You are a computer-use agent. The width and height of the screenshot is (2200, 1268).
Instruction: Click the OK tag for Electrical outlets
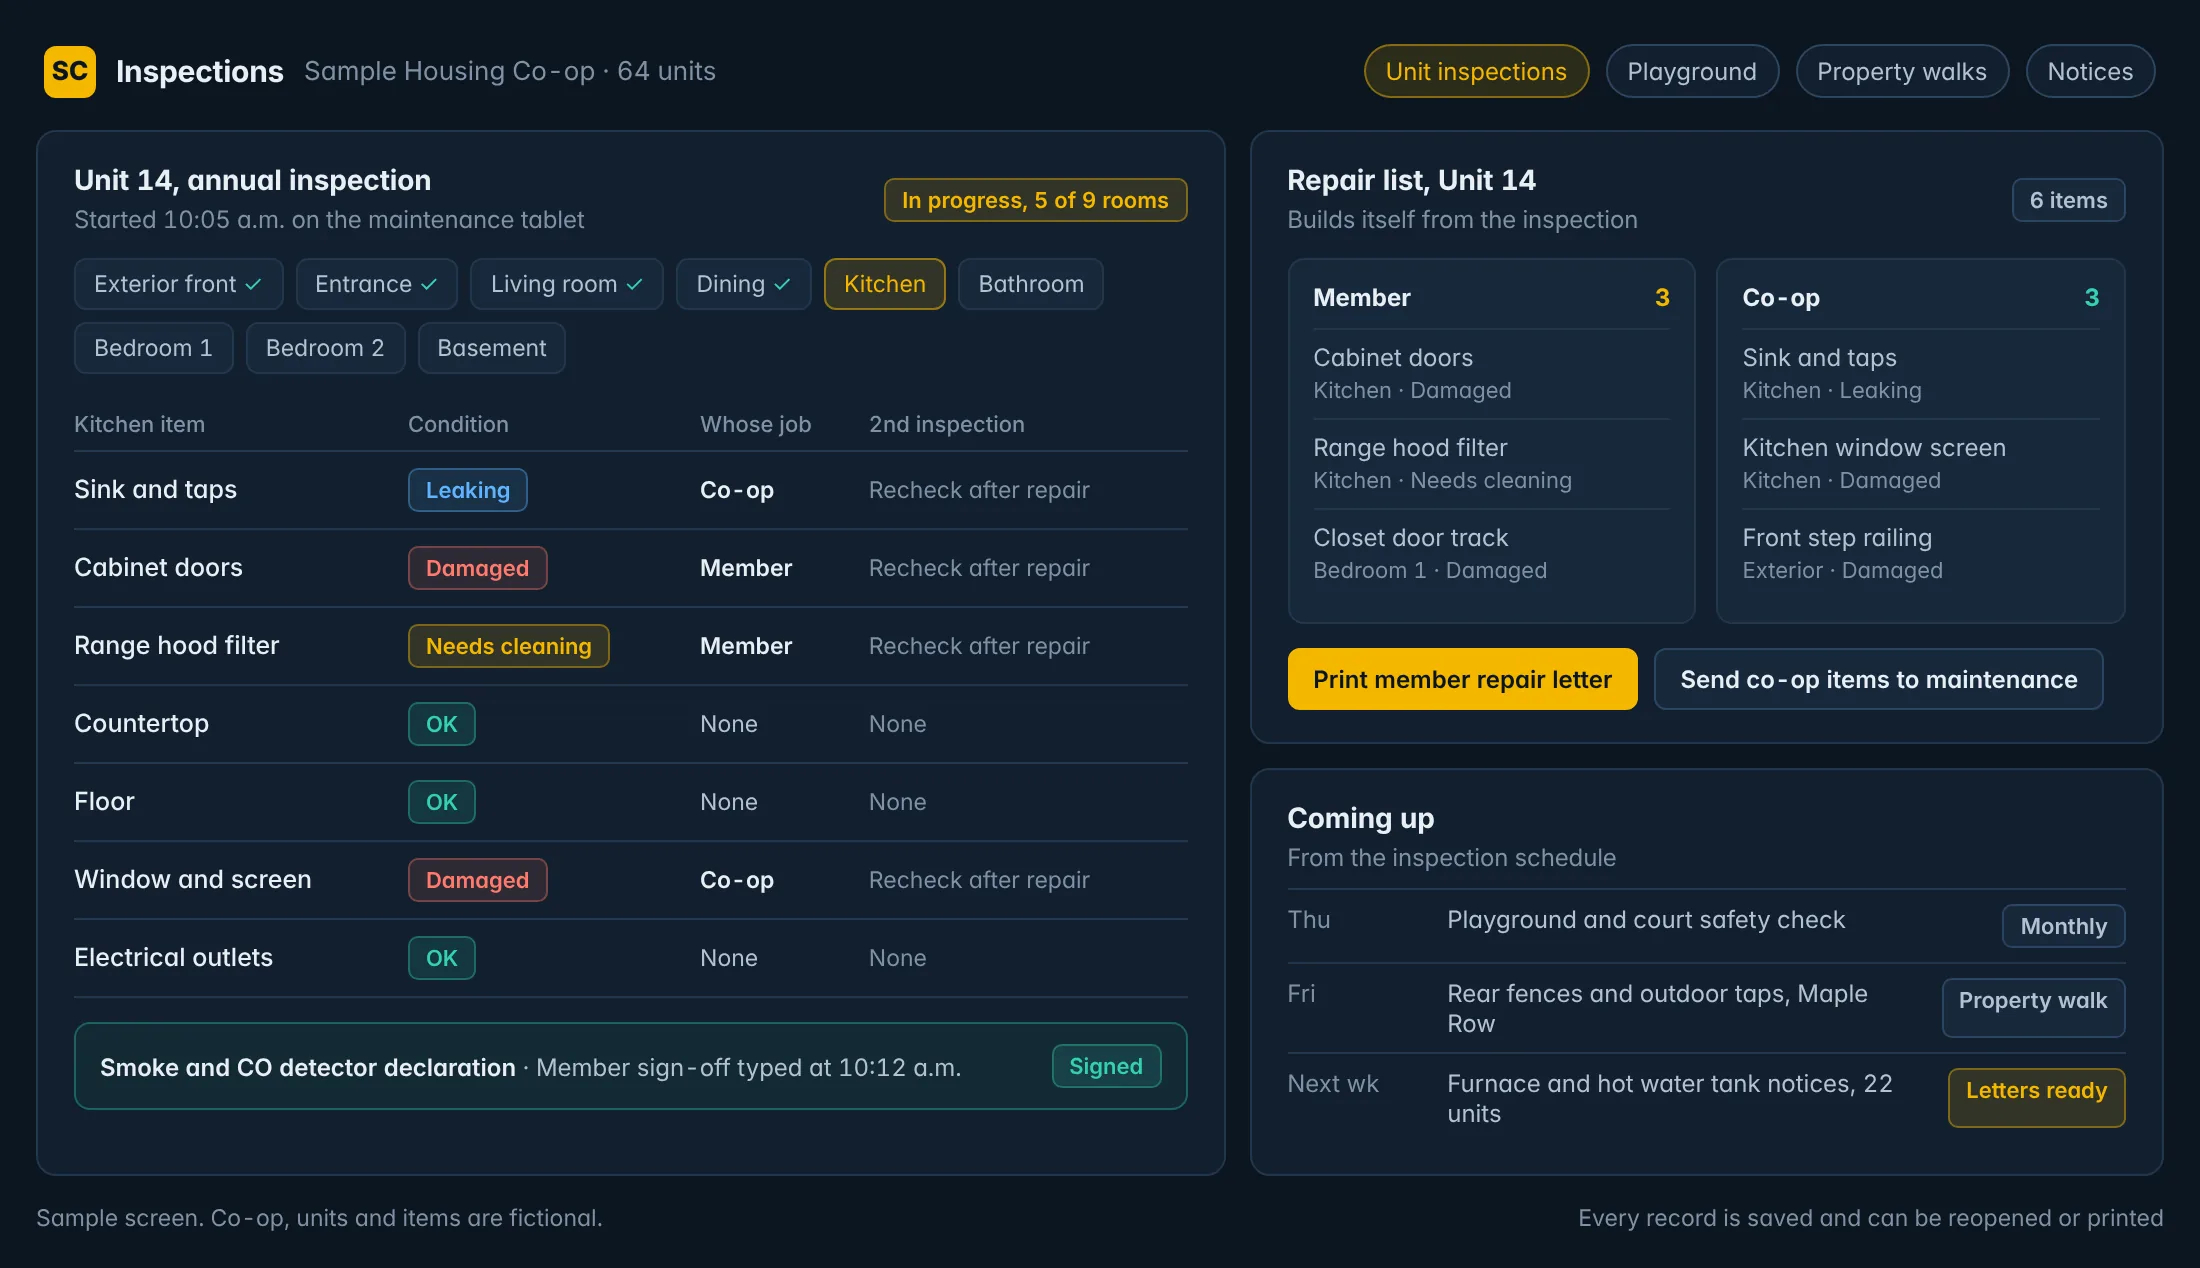441,958
